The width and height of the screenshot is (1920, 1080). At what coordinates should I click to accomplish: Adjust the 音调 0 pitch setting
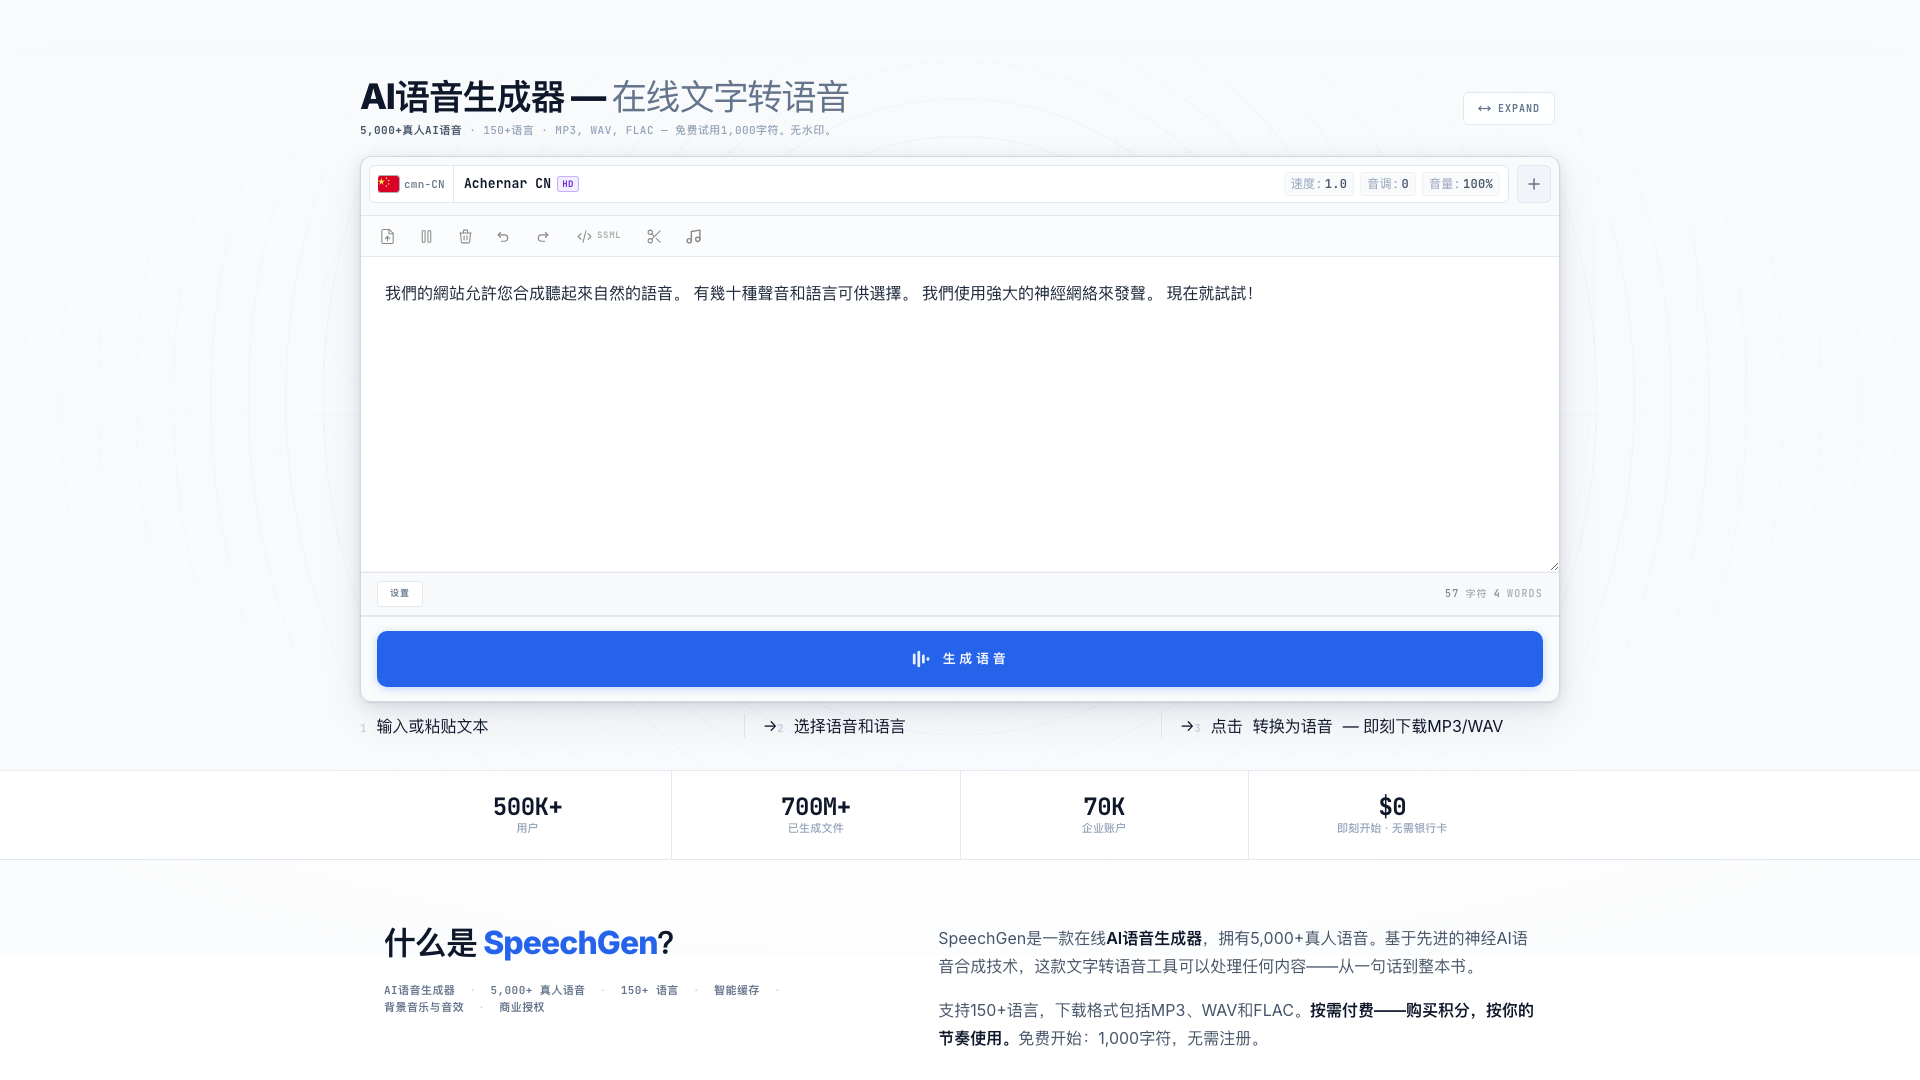[1388, 184]
